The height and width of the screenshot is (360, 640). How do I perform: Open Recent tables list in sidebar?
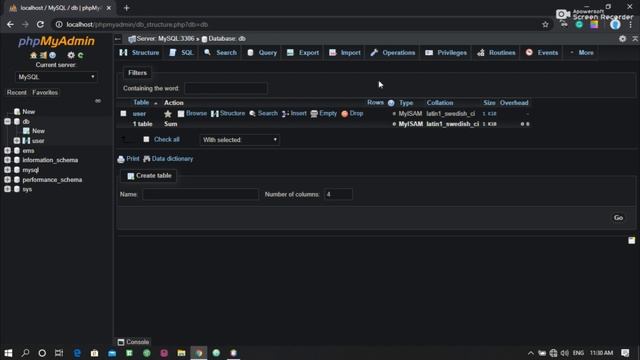point(17,93)
